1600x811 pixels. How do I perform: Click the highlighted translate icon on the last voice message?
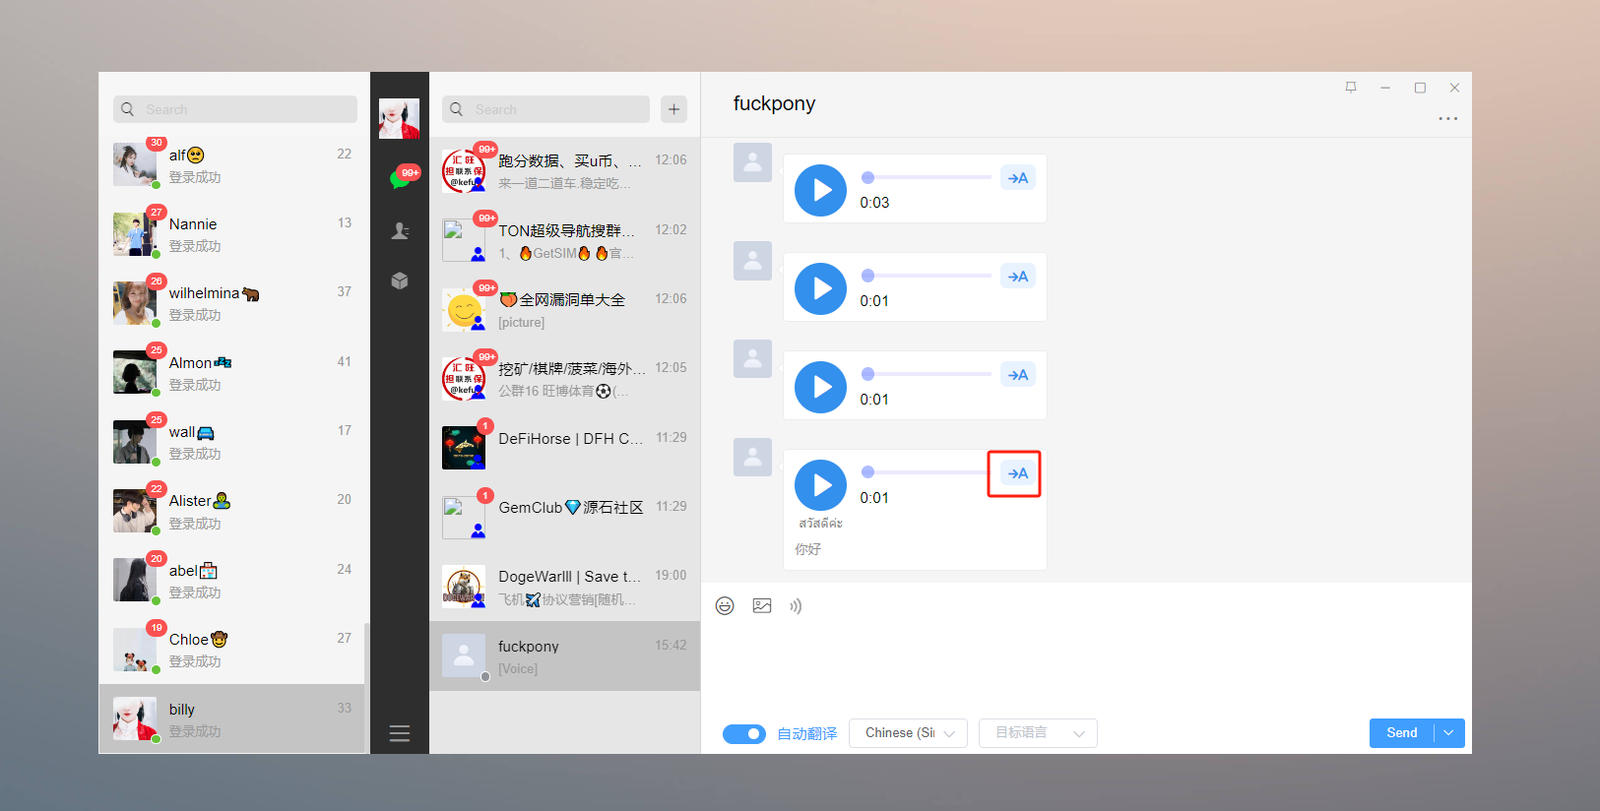coord(1017,474)
